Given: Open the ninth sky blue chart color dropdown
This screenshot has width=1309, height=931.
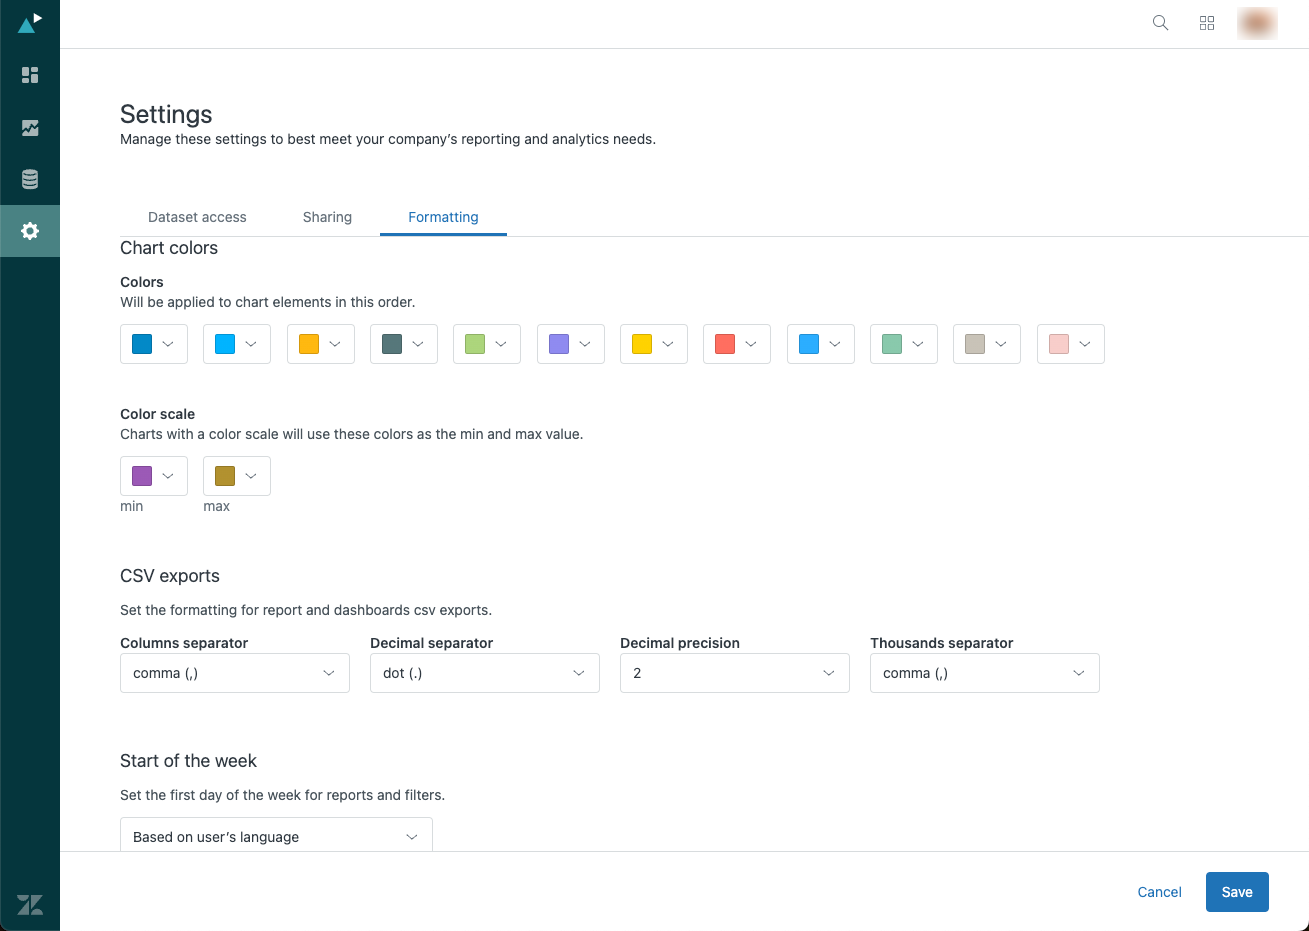Looking at the screenshot, I should click(821, 344).
